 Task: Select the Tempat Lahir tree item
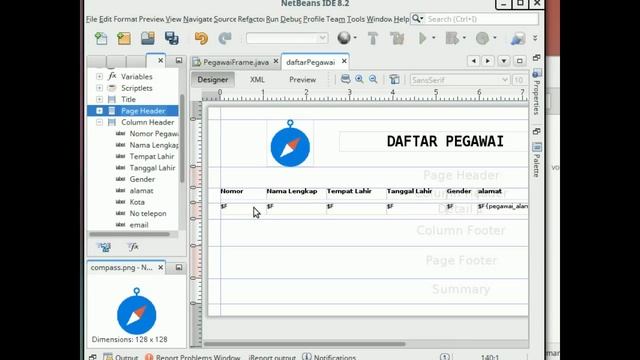(x=151, y=156)
